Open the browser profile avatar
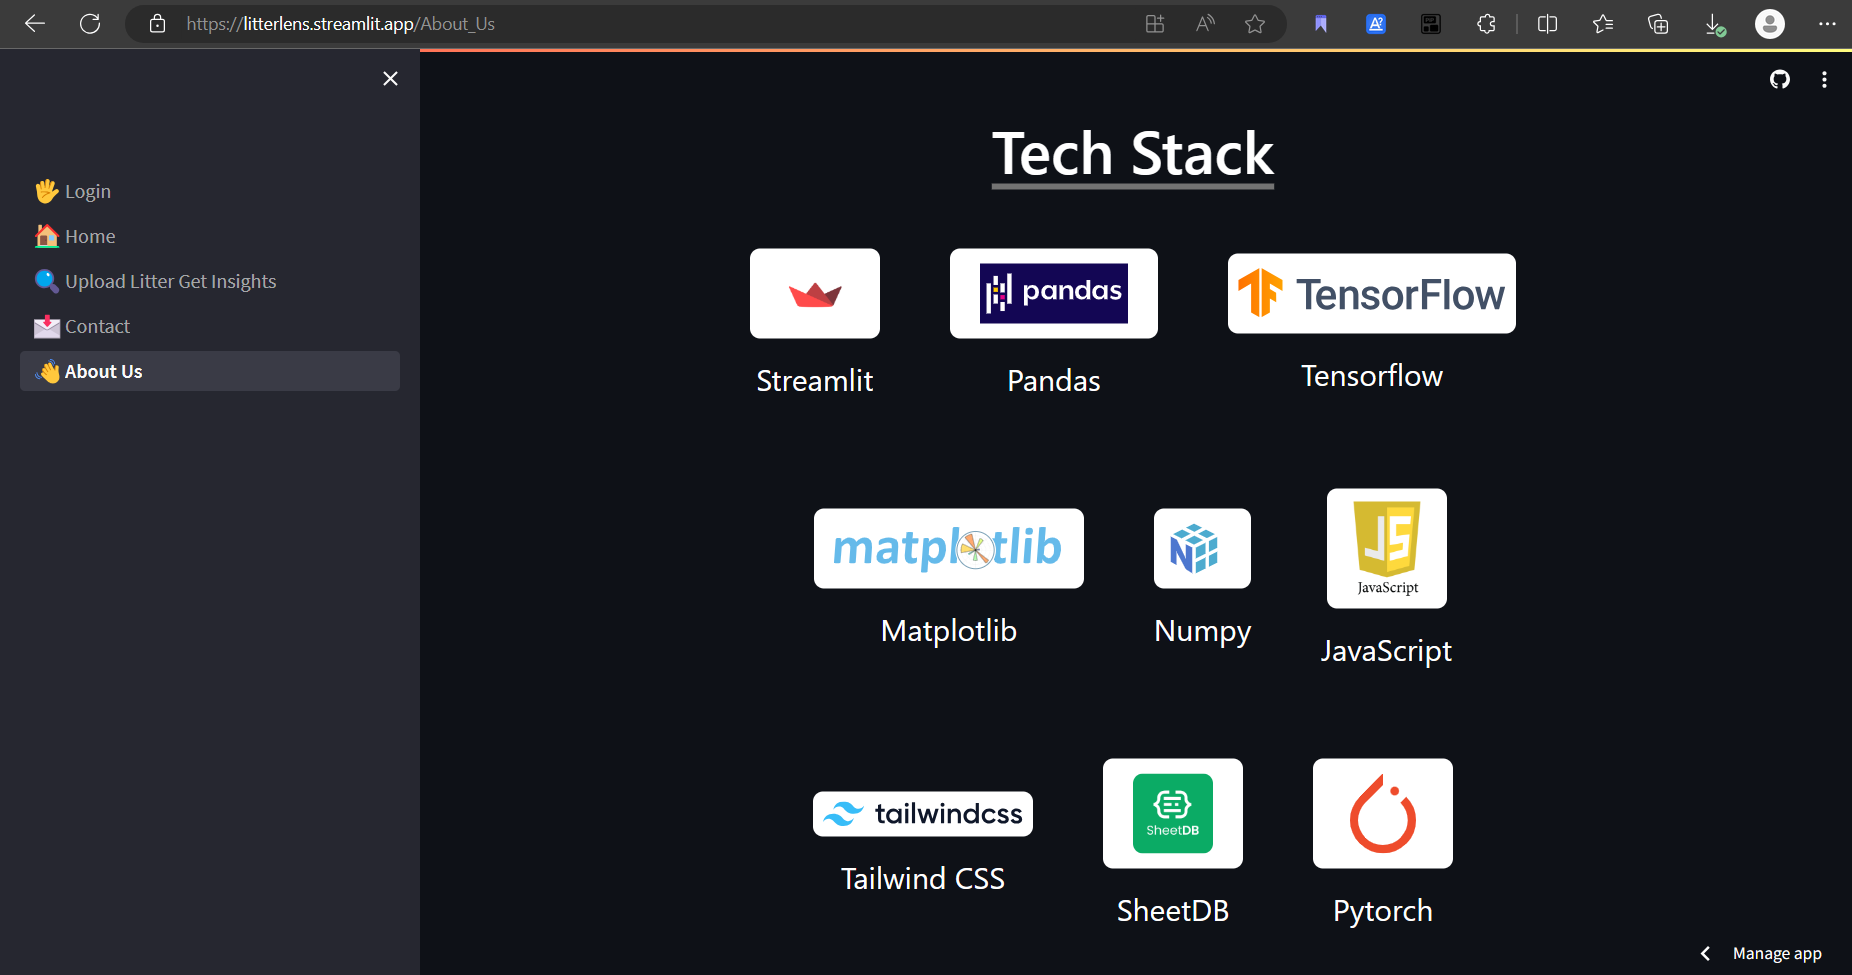Viewport: 1852px width, 975px height. tap(1770, 24)
